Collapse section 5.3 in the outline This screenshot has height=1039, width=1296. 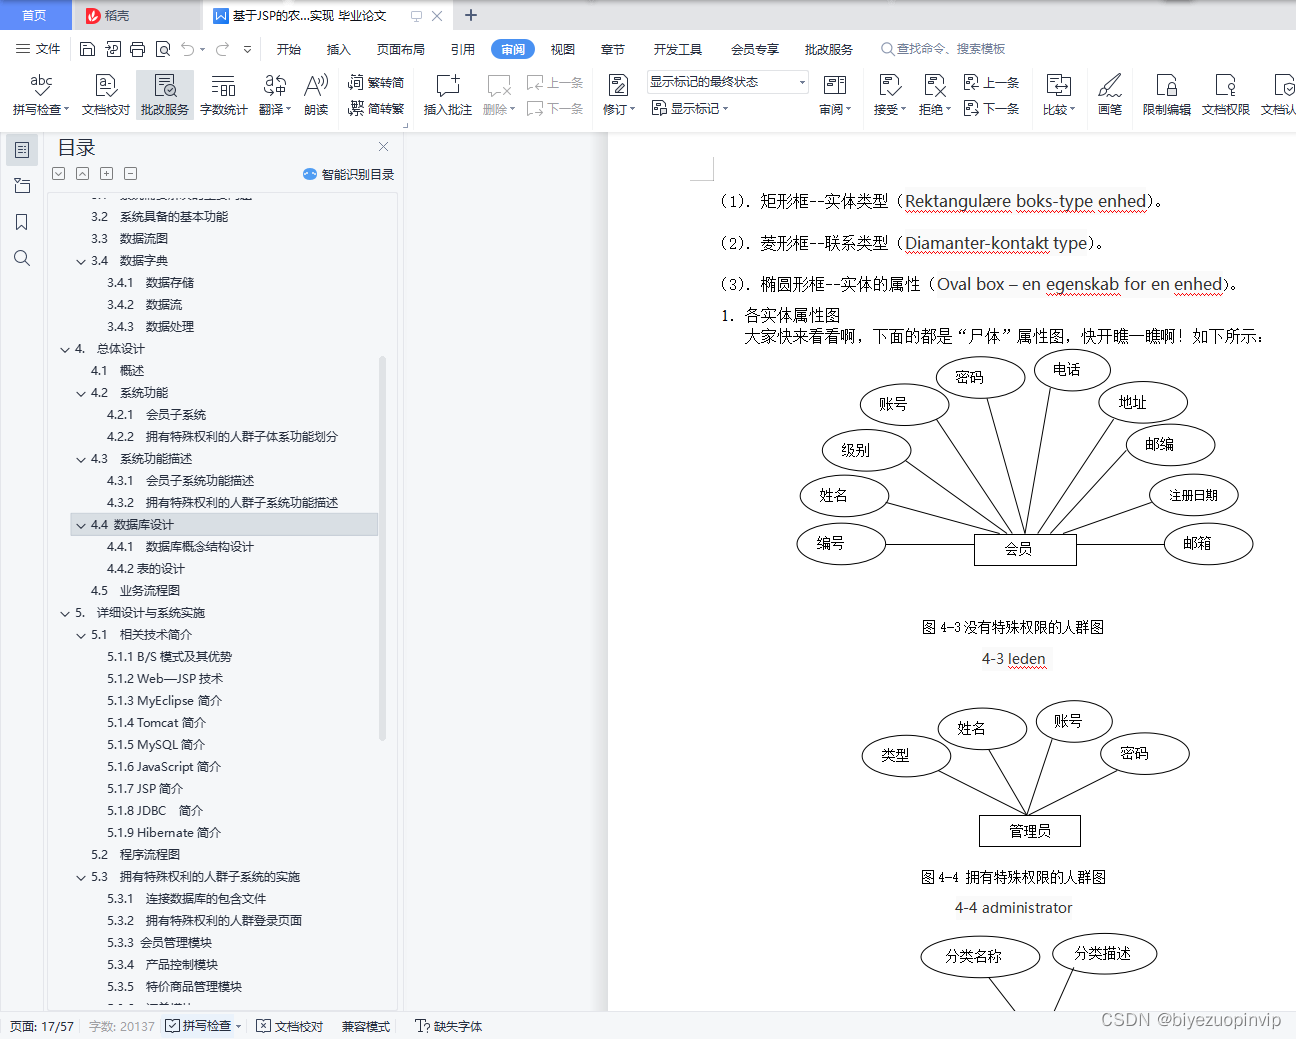pos(81,877)
